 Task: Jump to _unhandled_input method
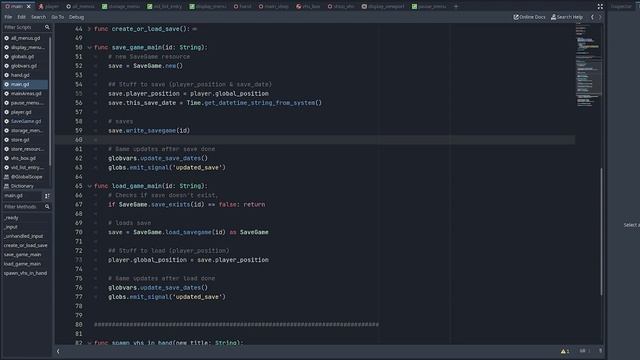[23, 236]
